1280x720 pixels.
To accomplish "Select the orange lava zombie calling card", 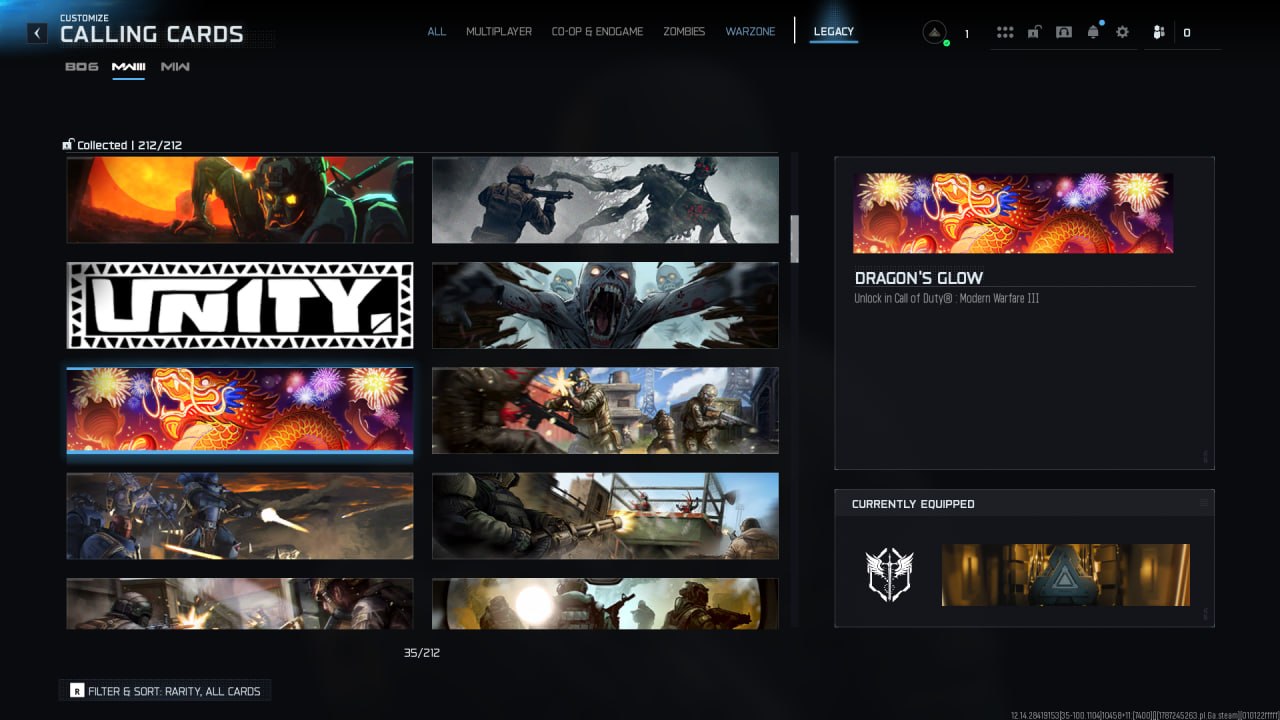I will pos(240,199).
